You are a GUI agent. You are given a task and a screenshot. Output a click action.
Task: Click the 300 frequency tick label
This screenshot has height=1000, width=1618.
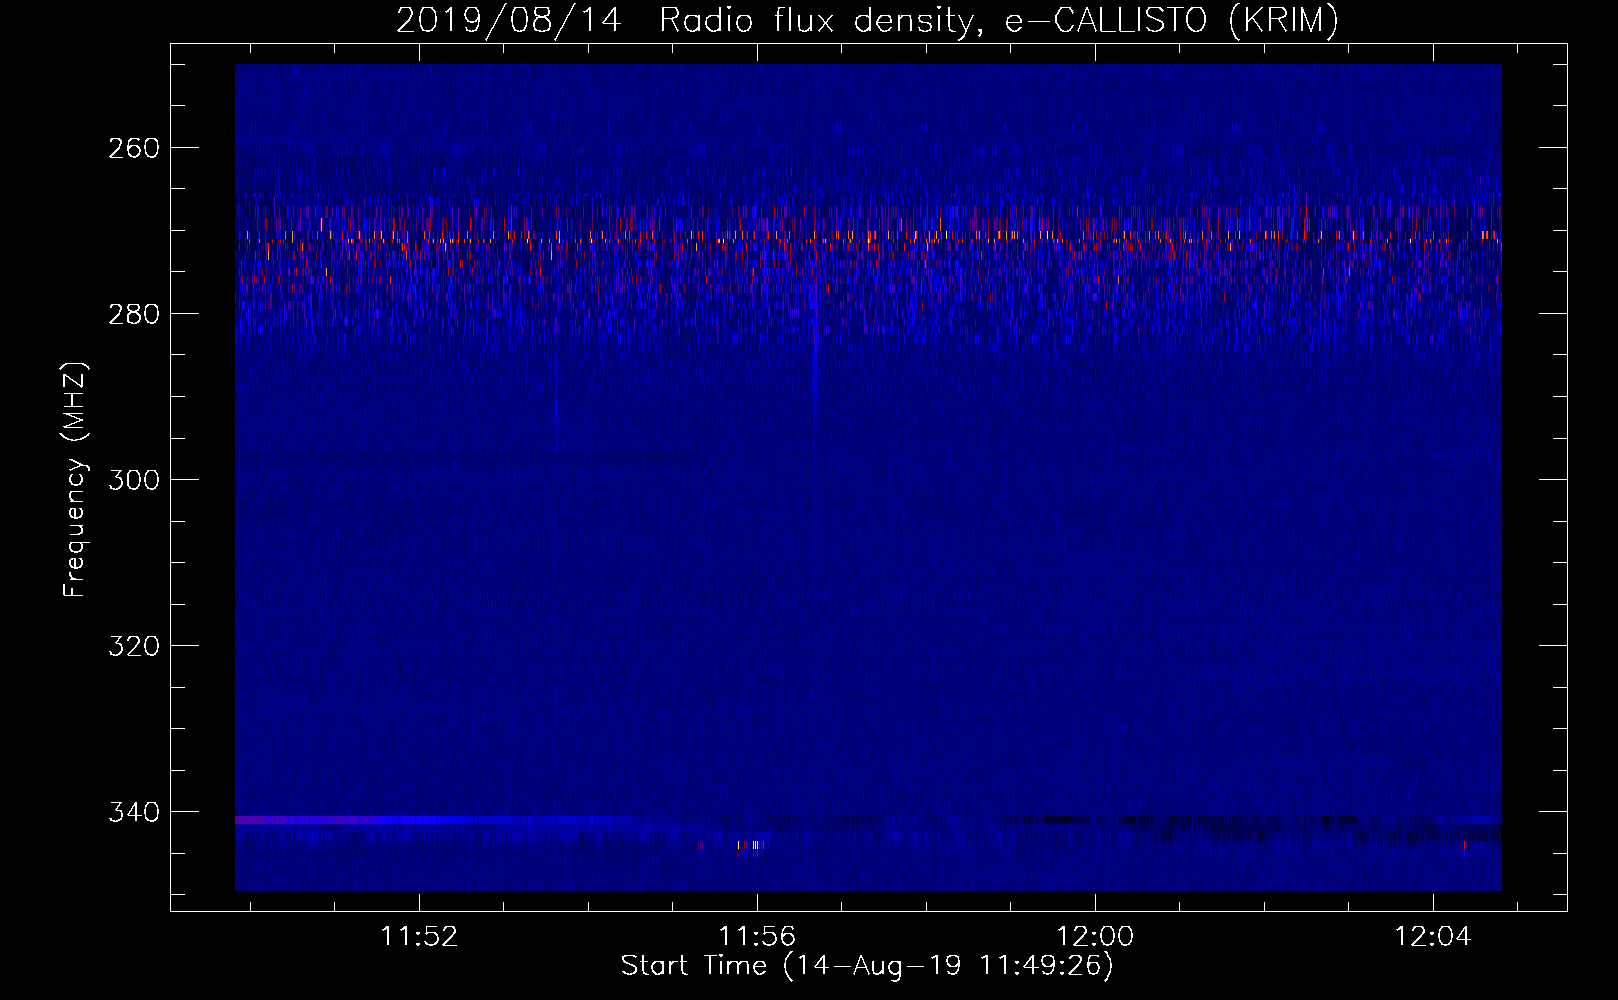point(134,480)
